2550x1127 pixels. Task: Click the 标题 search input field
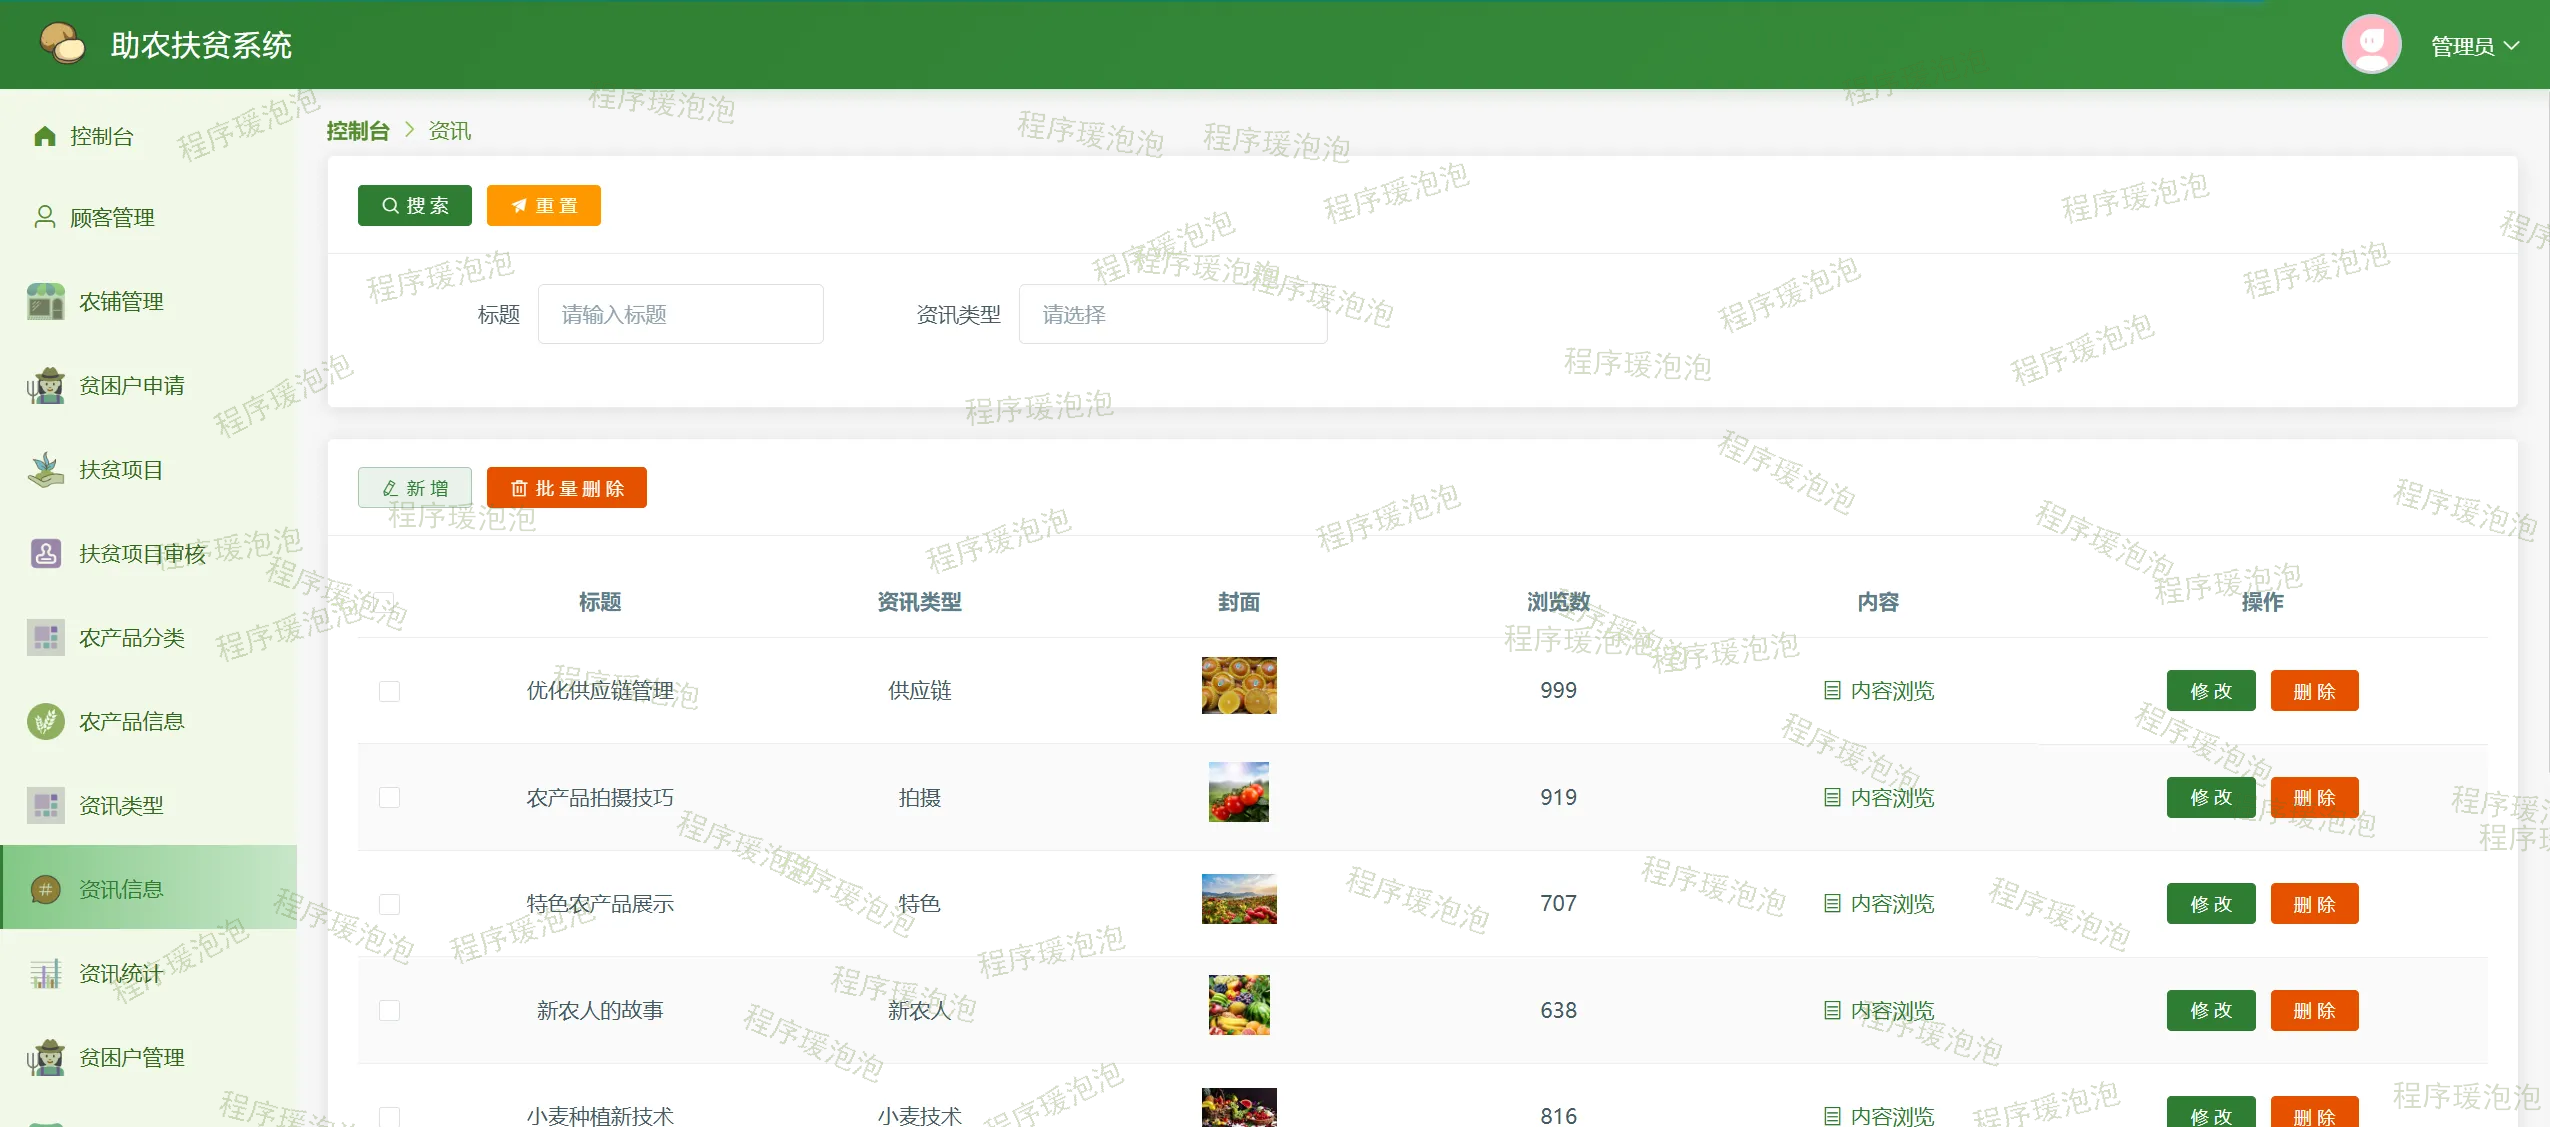[x=680, y=314]
